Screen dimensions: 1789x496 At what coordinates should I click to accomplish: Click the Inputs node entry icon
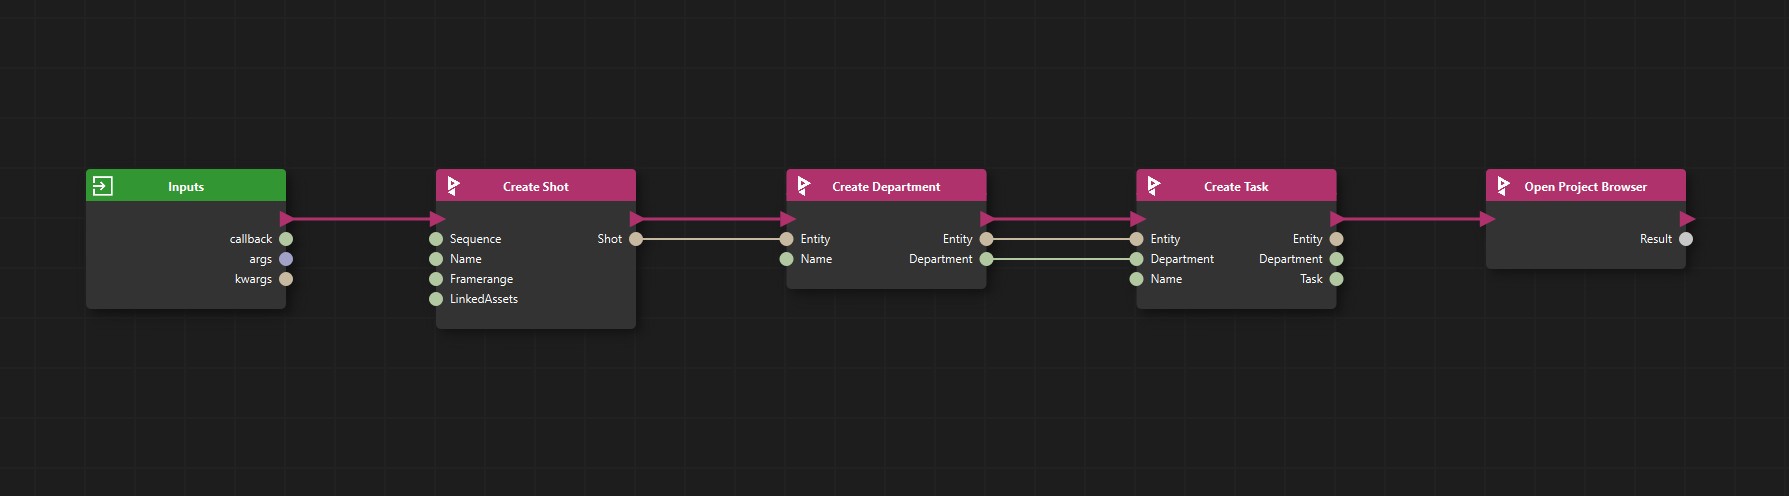(102, 186)
